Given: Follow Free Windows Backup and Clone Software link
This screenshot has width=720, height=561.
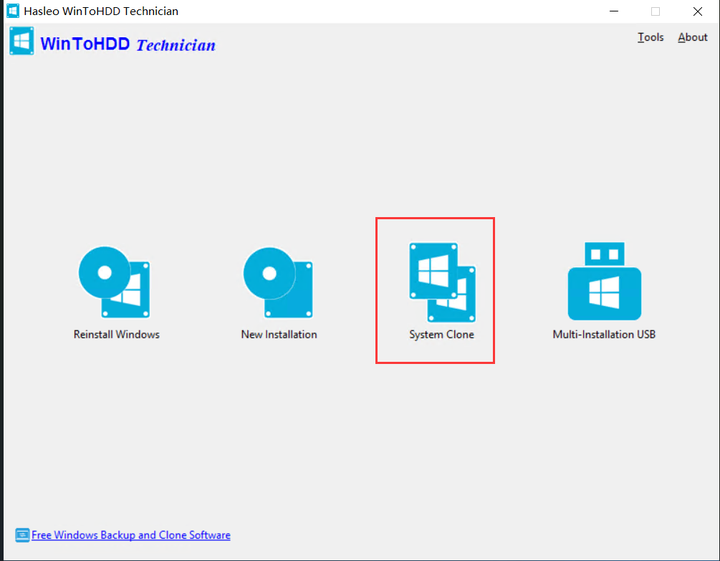Looking at the screenshot, I should 131,535.
